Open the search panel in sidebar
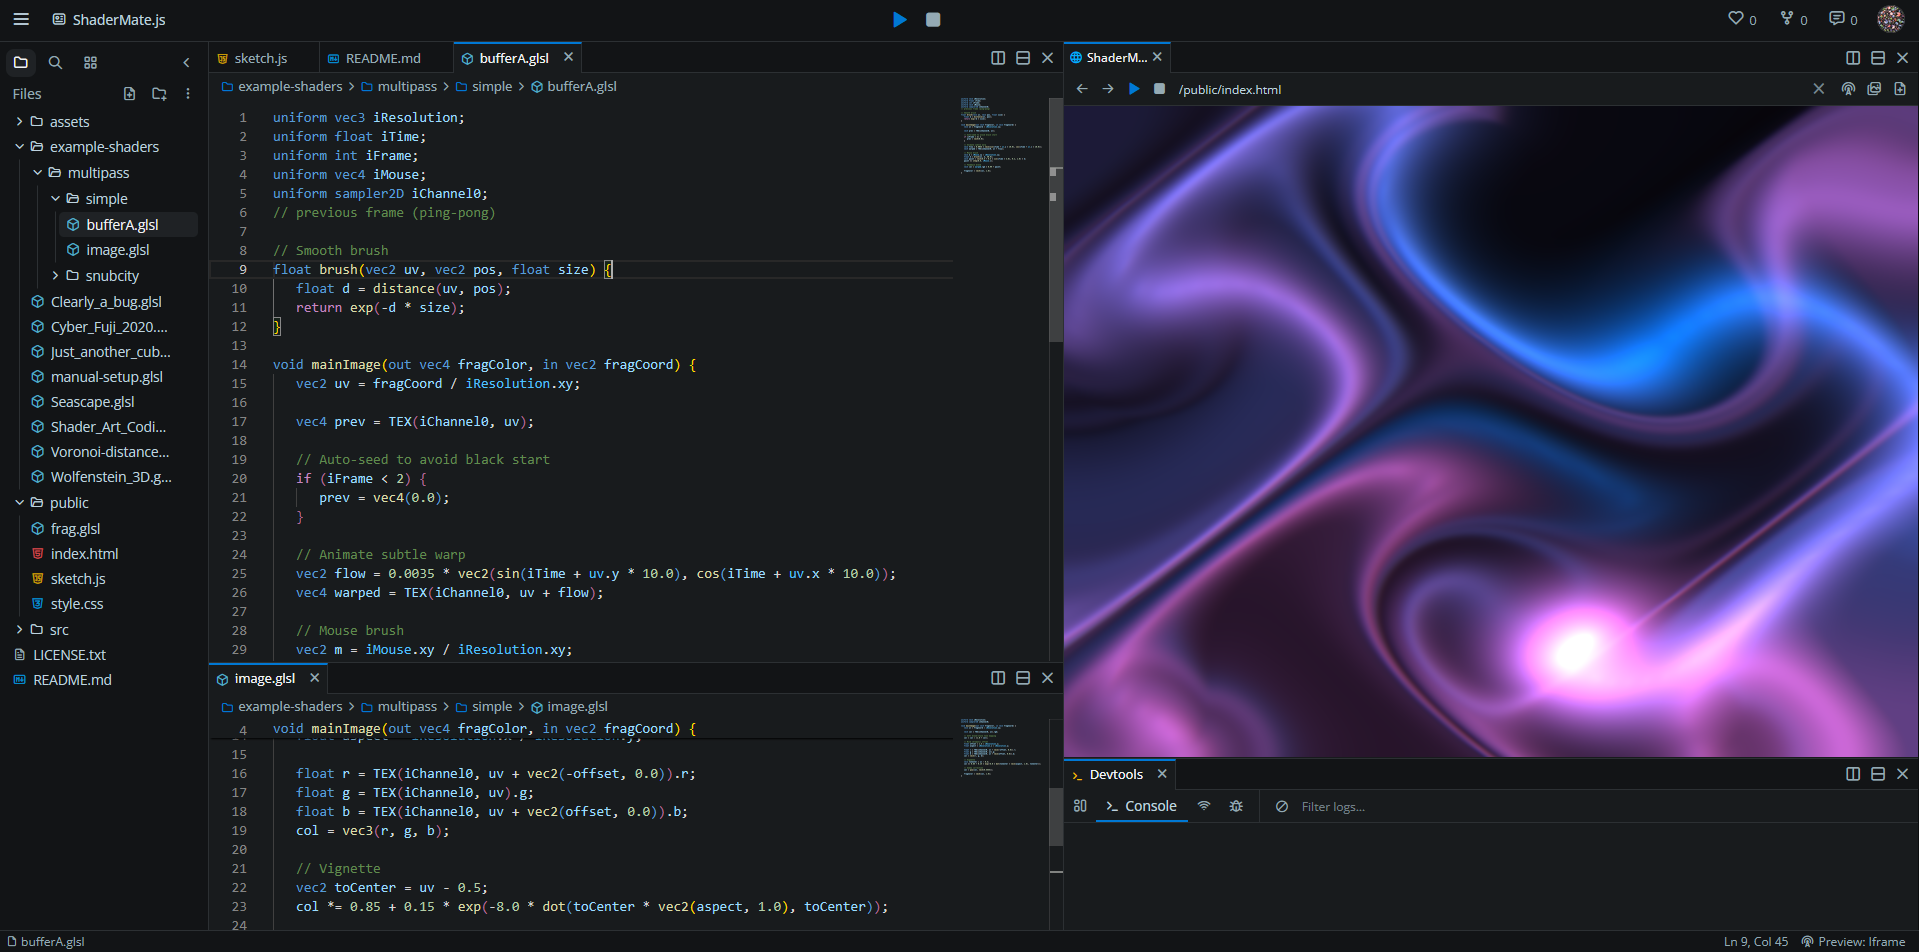 click(x=56, y=62)
